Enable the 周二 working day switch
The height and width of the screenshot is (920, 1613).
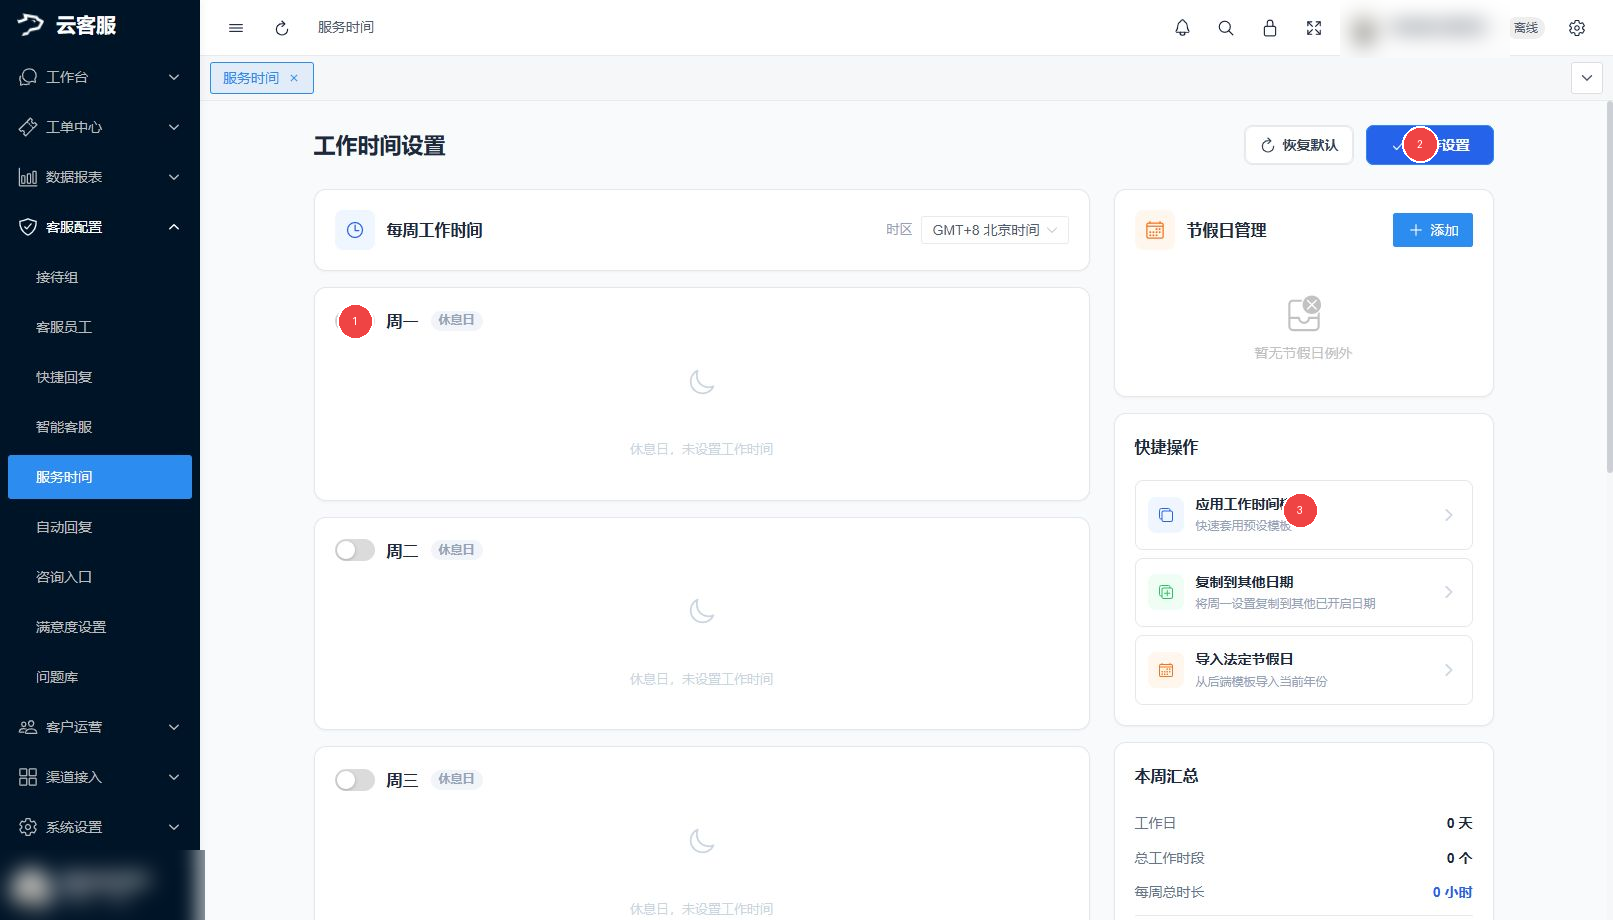point(355,550)
